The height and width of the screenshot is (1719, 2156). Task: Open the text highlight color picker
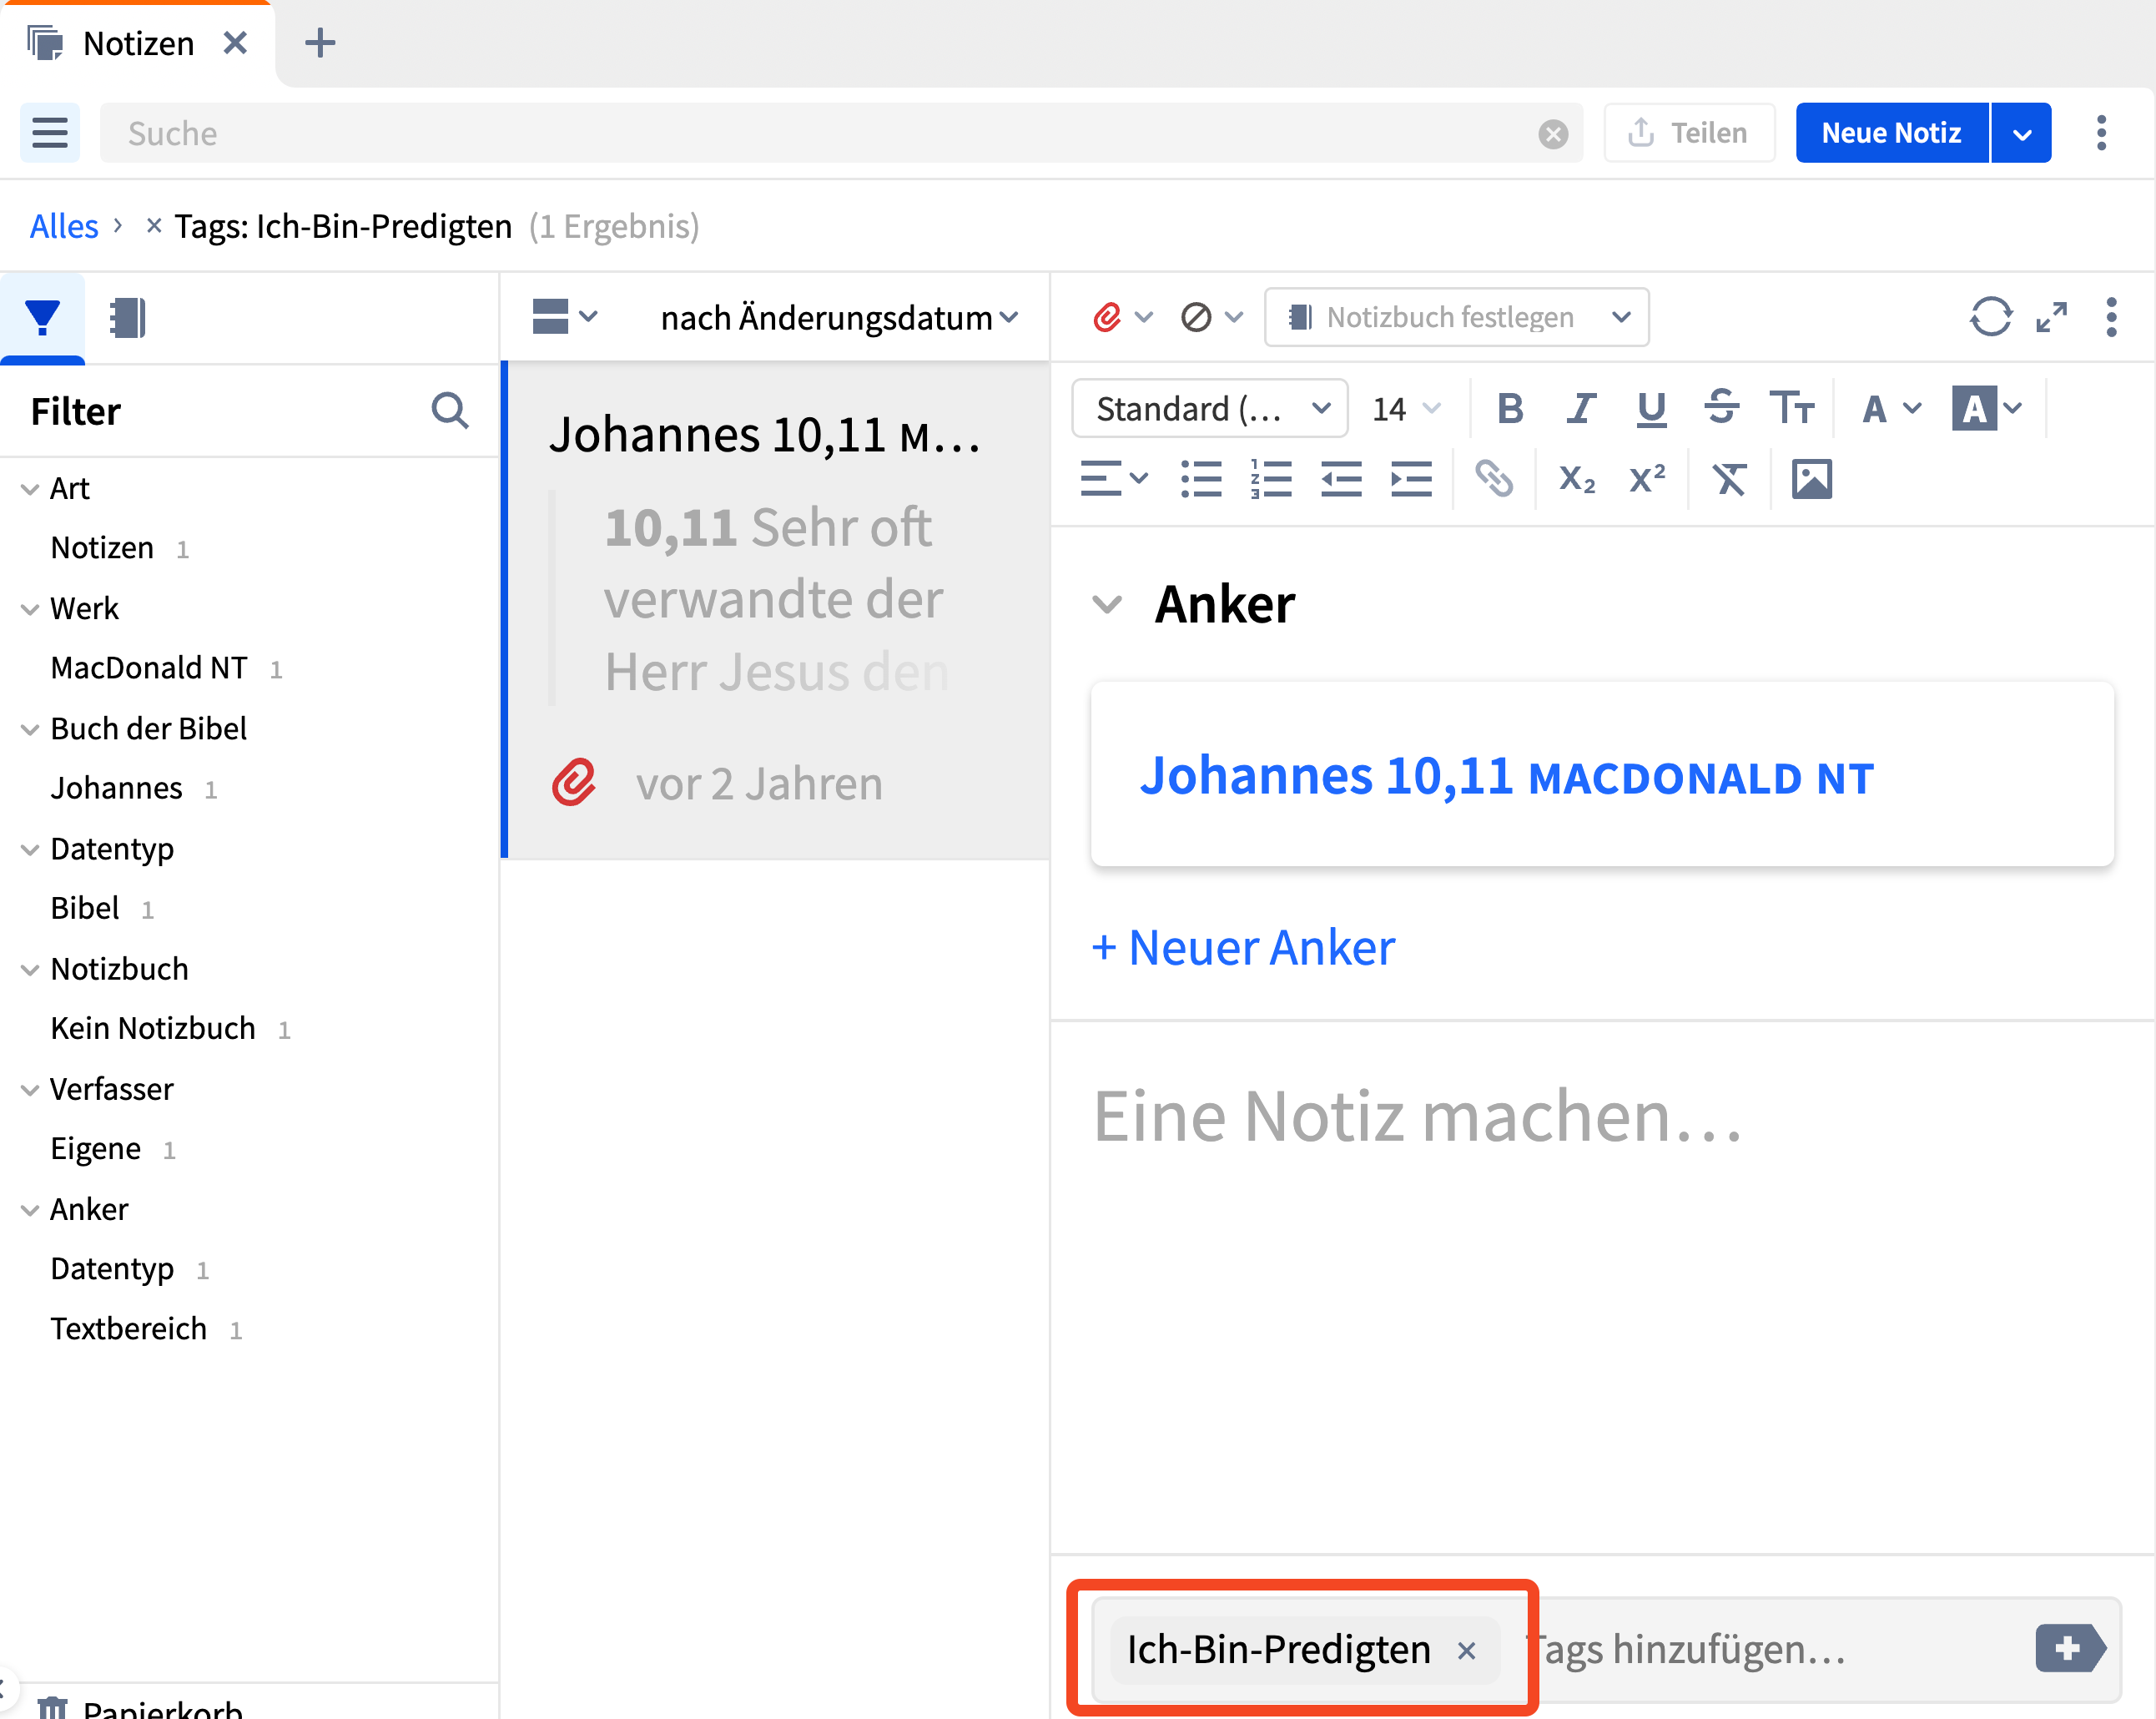coord(1987,408)
